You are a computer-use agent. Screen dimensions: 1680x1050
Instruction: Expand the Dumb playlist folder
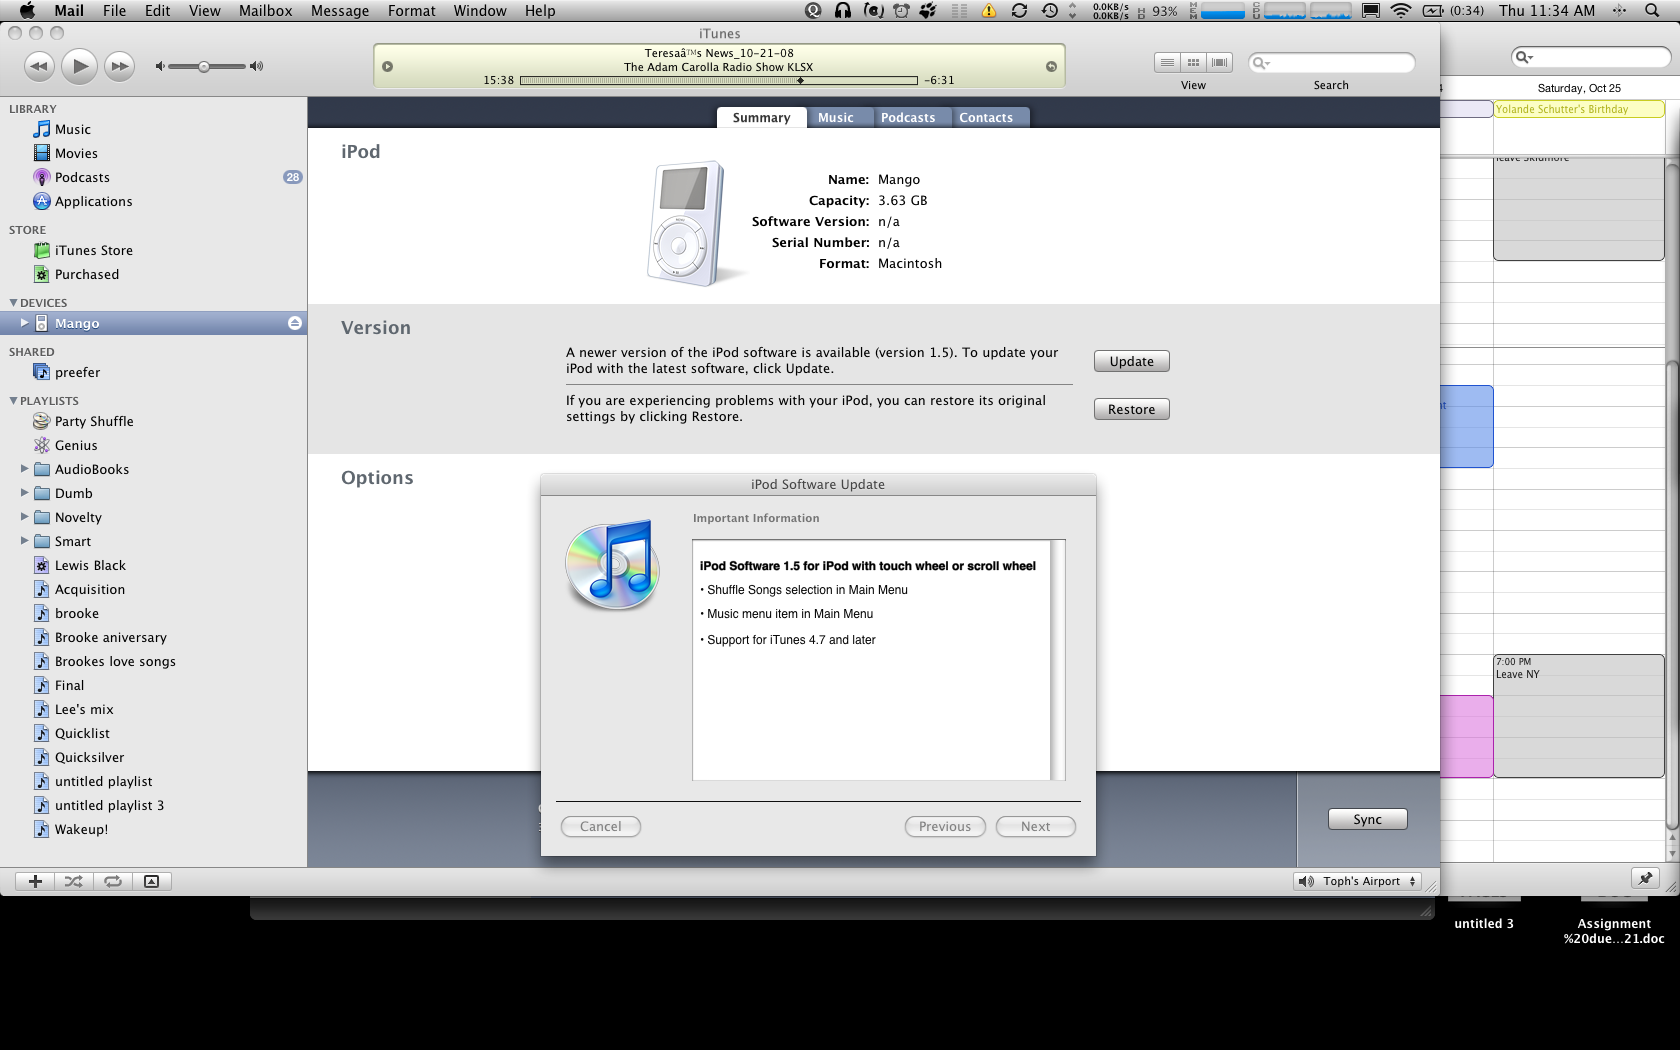(24, 492)
